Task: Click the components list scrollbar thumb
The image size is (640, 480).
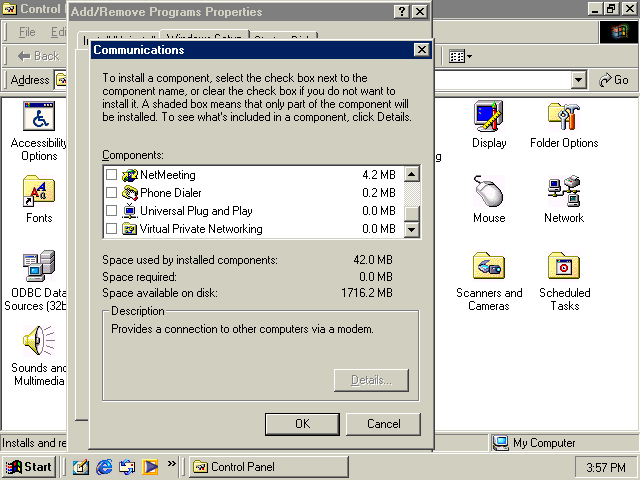Action: (x=412, y=213)
